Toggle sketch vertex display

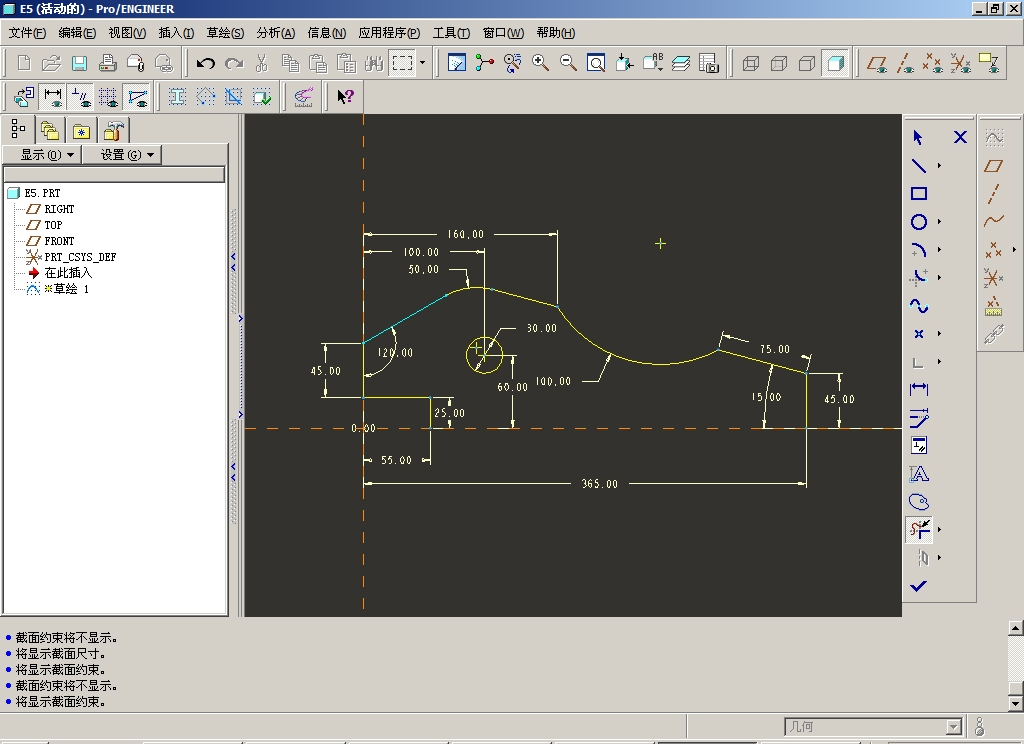click(137, 97)
